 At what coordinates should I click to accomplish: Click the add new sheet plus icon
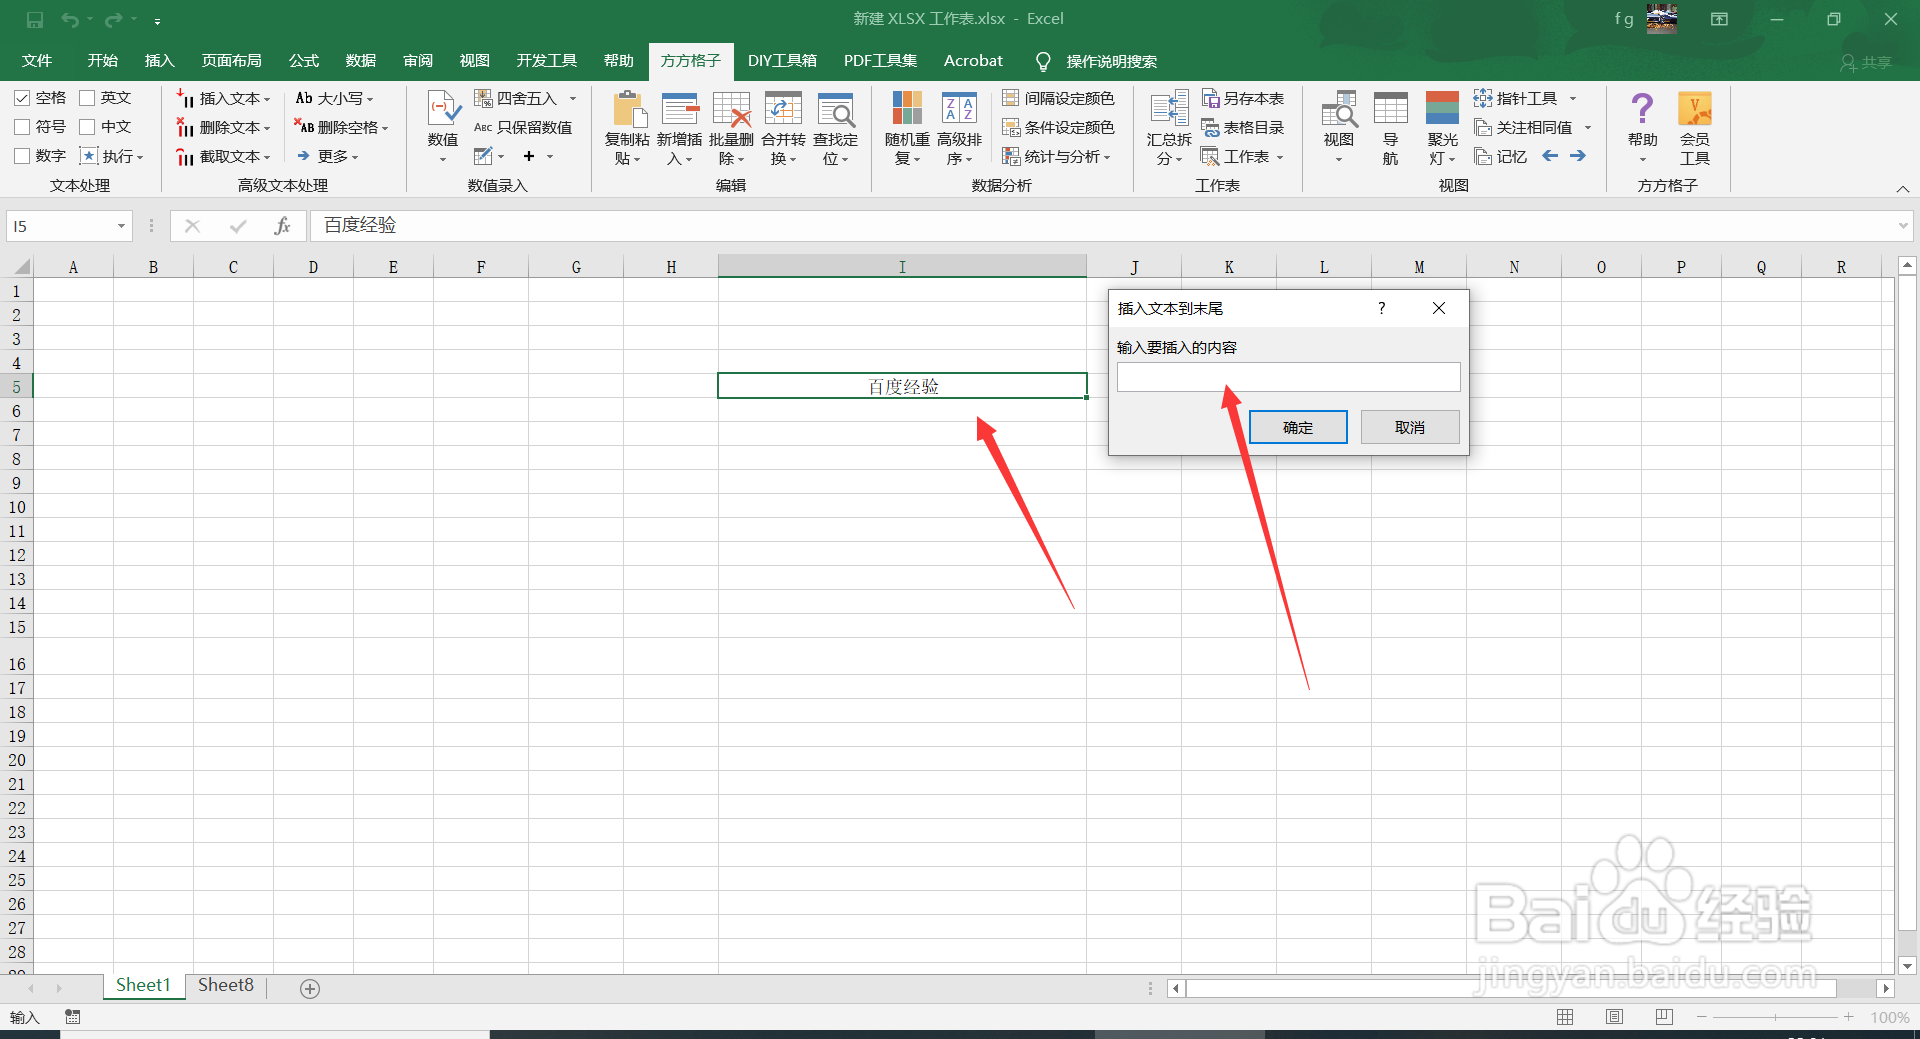point(310,988)
